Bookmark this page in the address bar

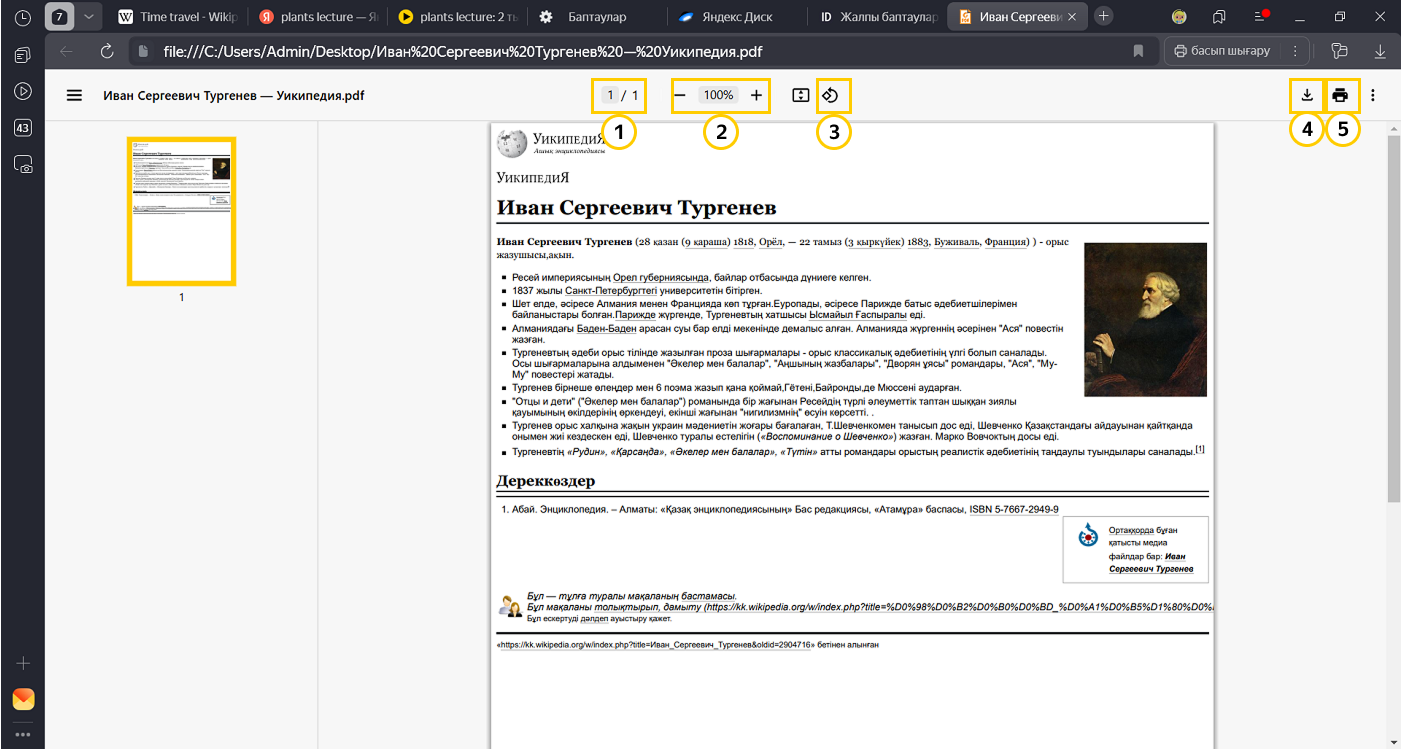pos(1138,51)
